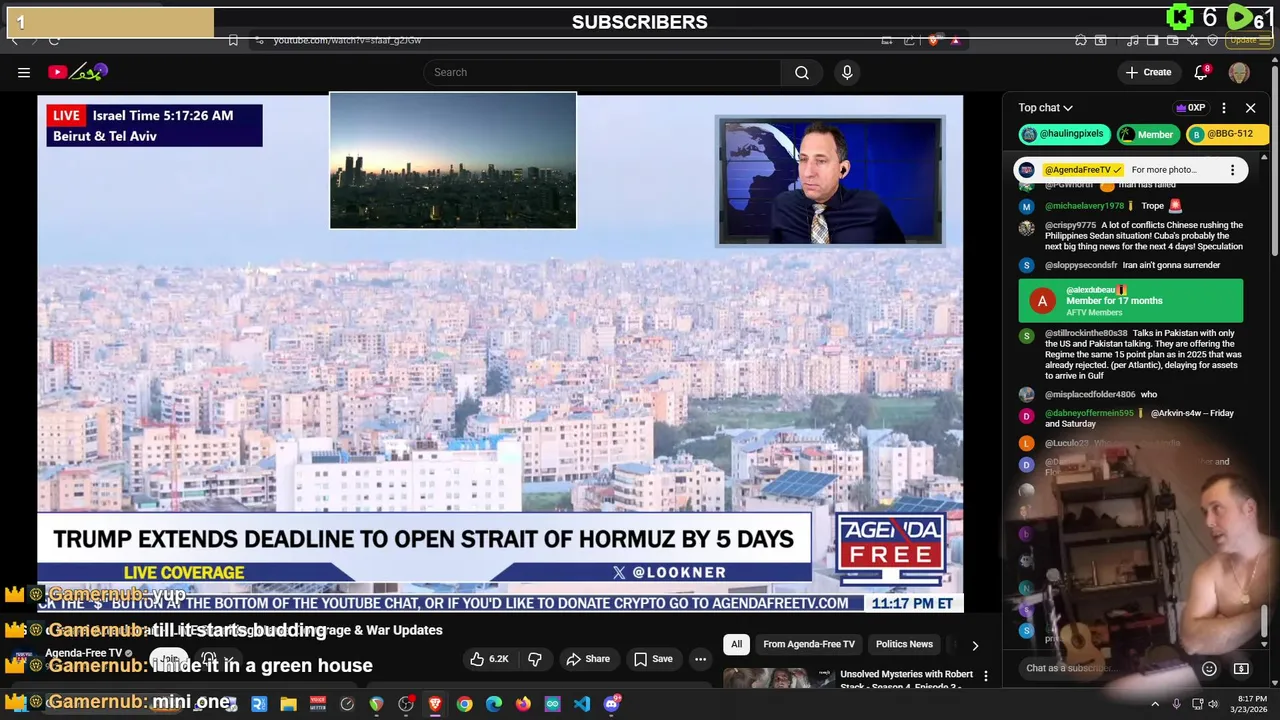
Task: Open alexdubeau 17 months member message
Action: (x=1130, y=301)
